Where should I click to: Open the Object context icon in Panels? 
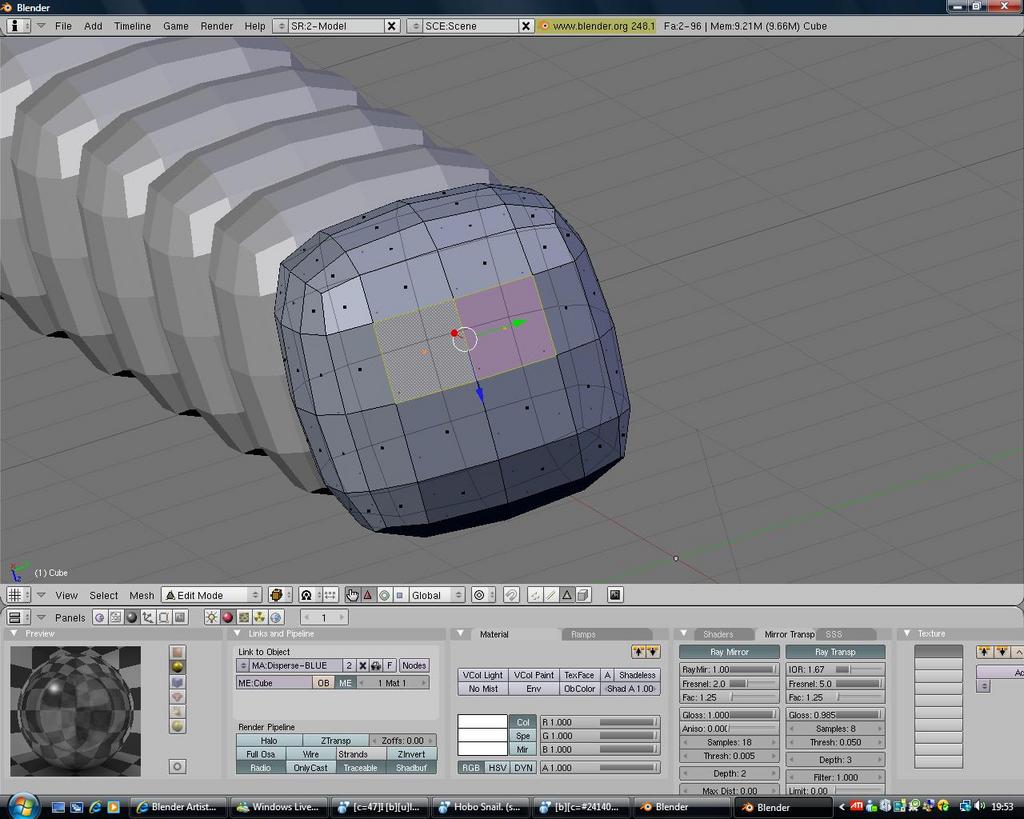click(148, 617)
